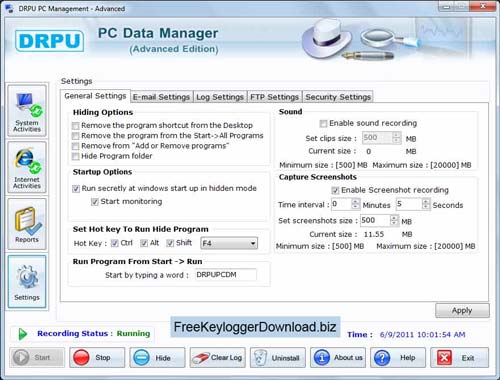The width and height of the screenshot is (500, 380).
Task: Click the greyed Start button
Action: [37, 358]
